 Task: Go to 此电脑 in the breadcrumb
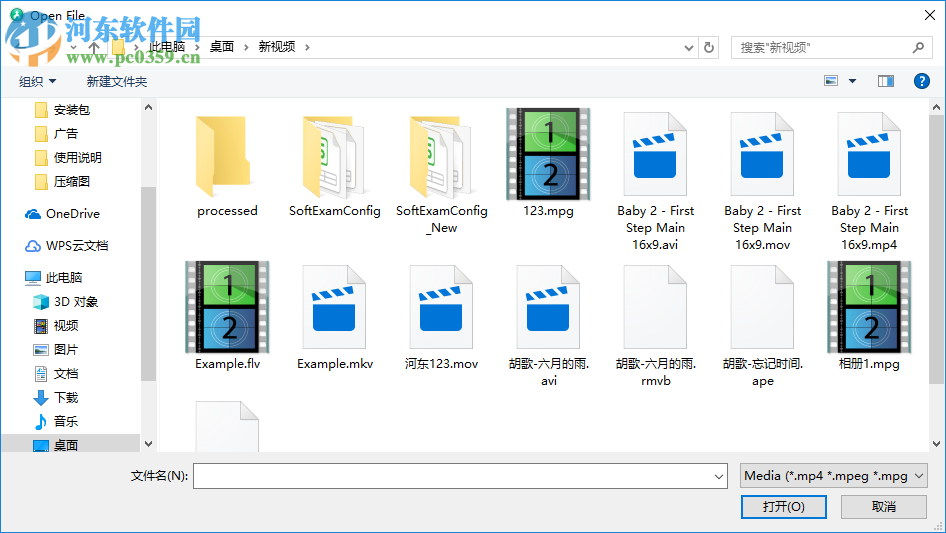pyautogui.click(x=167, y=46)
